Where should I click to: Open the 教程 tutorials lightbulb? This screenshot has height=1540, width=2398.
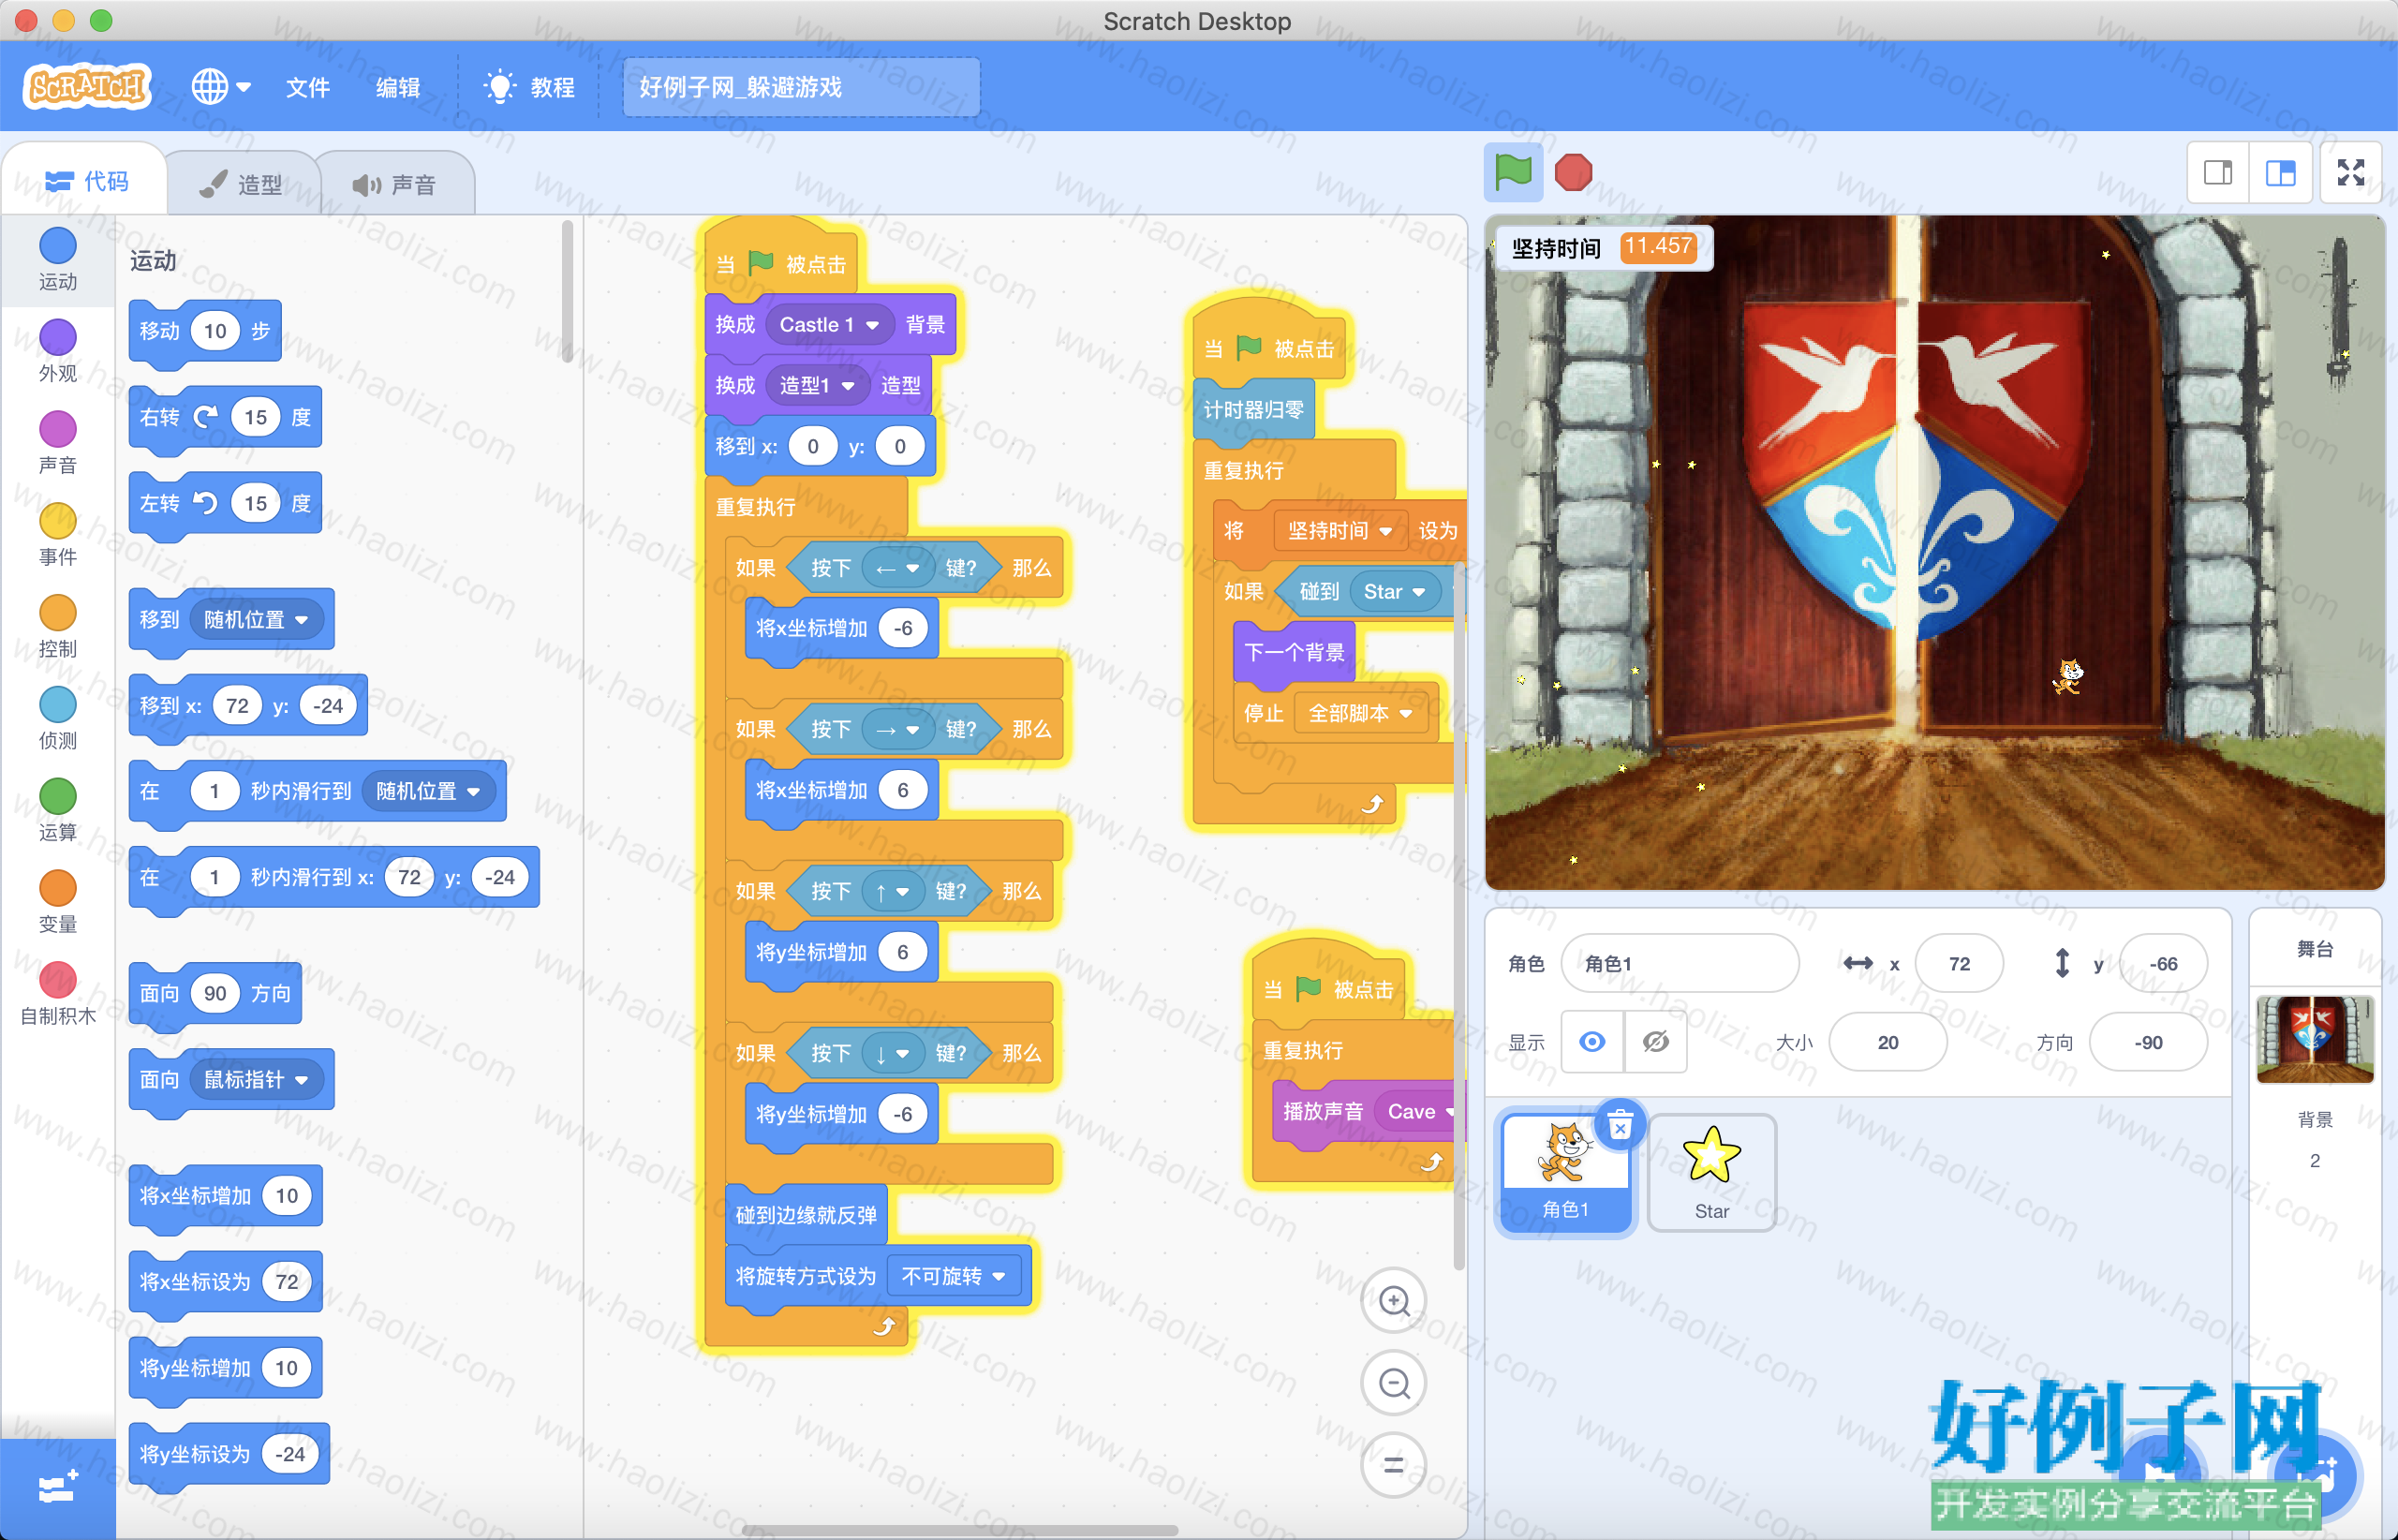(528, 87)
